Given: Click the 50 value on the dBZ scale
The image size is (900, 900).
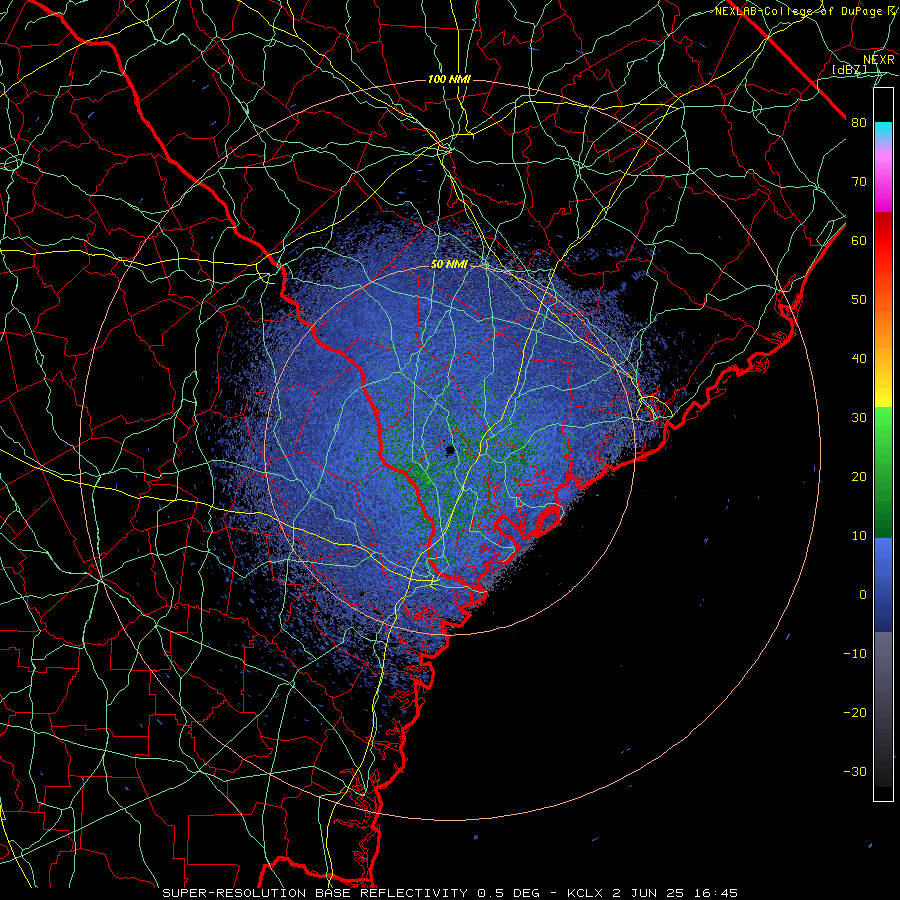Looking at the screenshot, I should (859, 300).
